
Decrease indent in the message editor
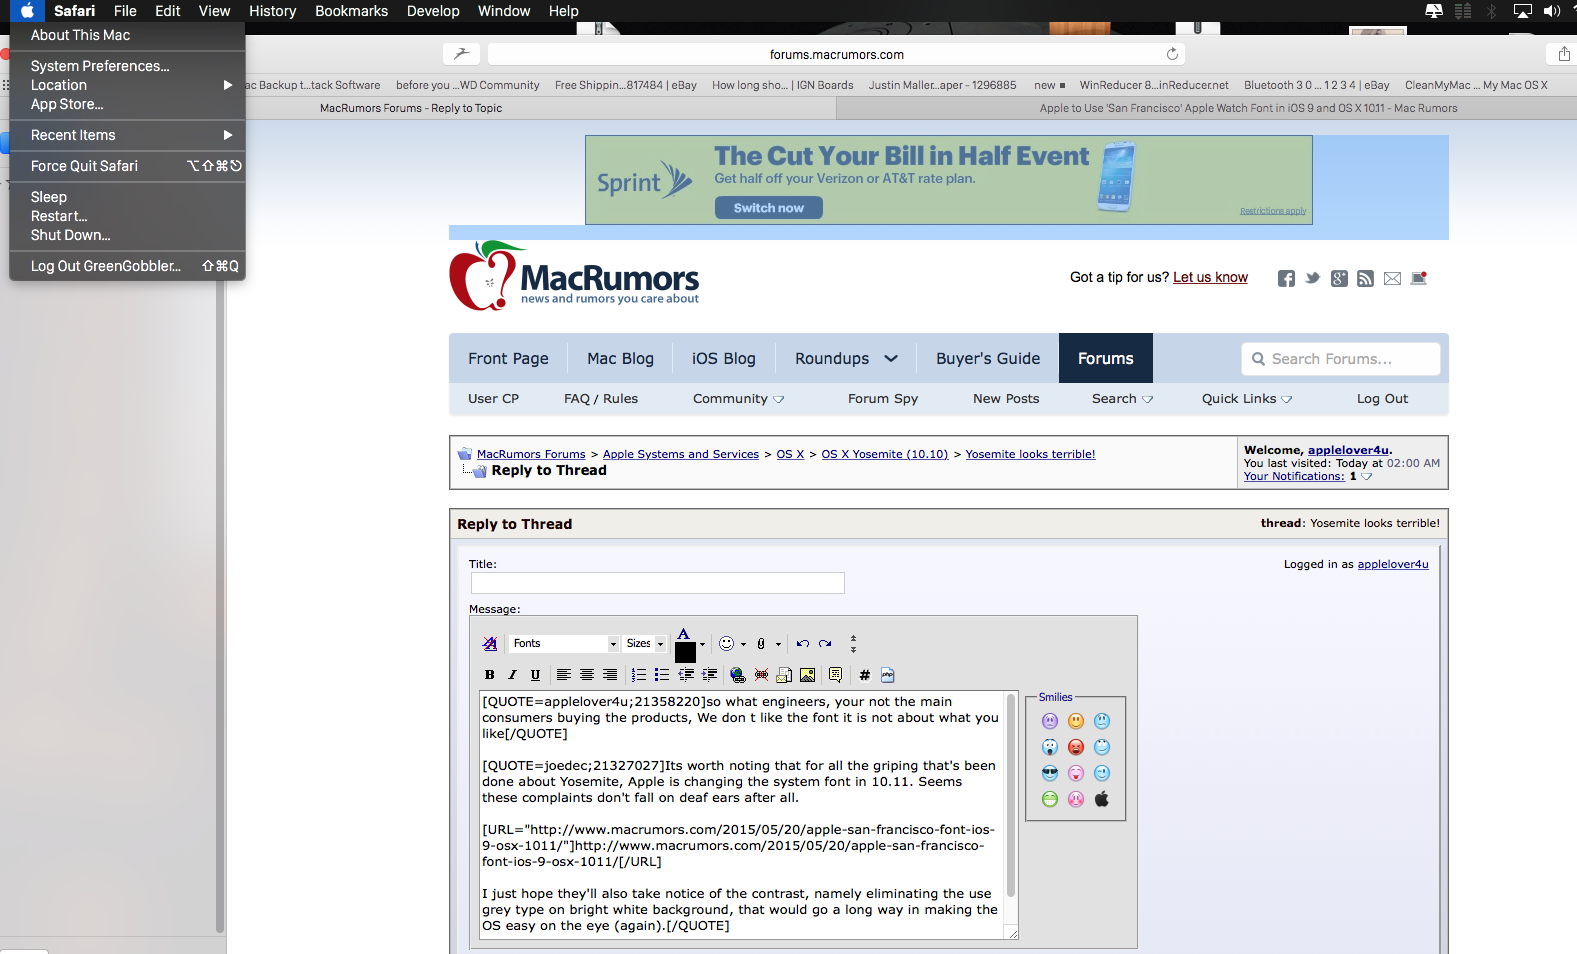tap(686, 675)
